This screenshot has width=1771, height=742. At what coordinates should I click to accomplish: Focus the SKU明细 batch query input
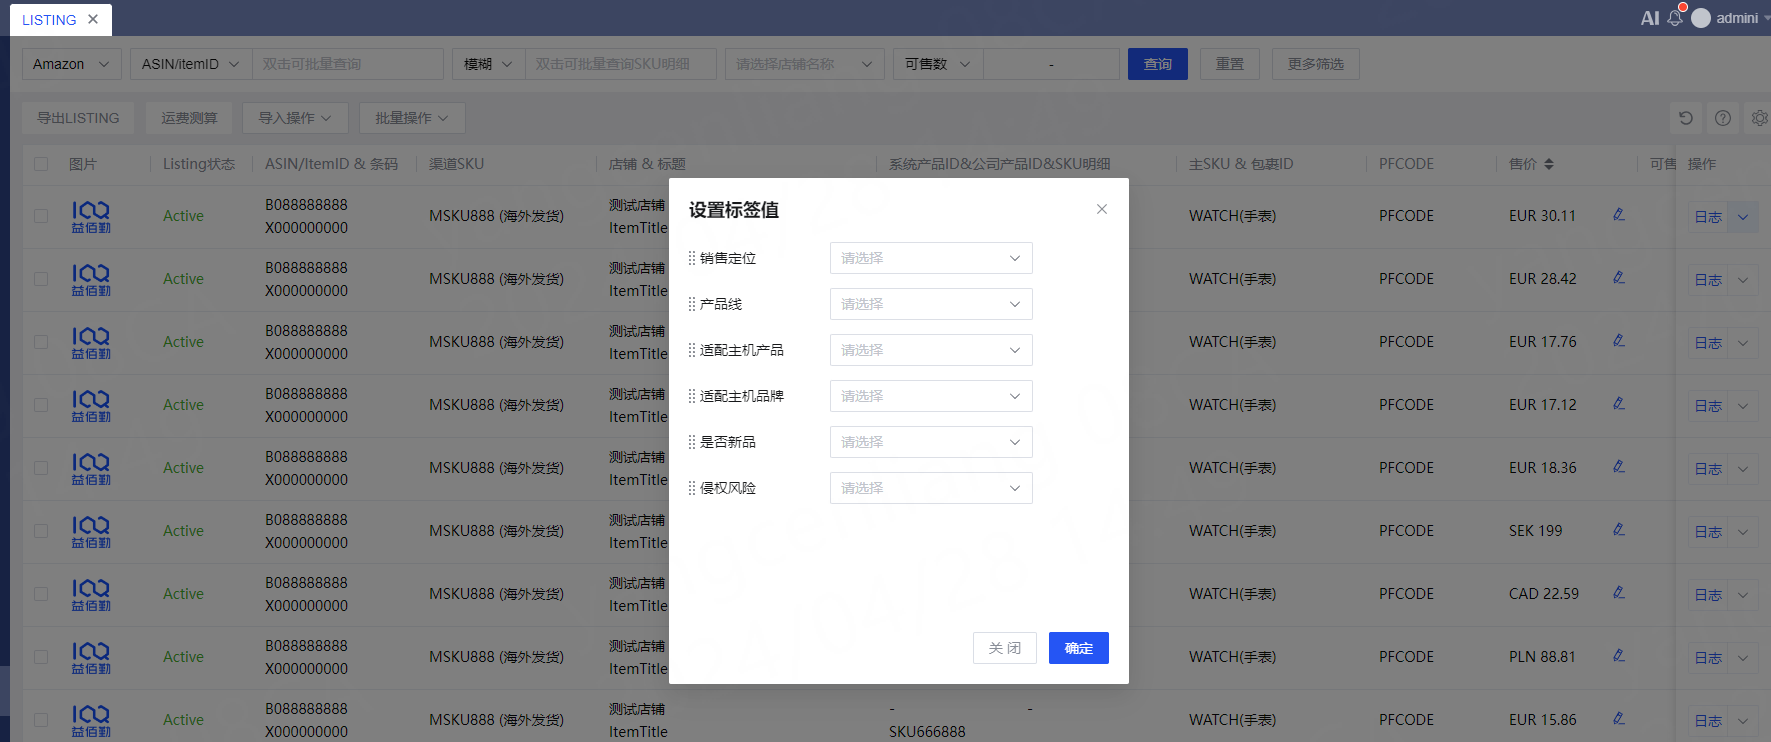(x=620, y=64)
